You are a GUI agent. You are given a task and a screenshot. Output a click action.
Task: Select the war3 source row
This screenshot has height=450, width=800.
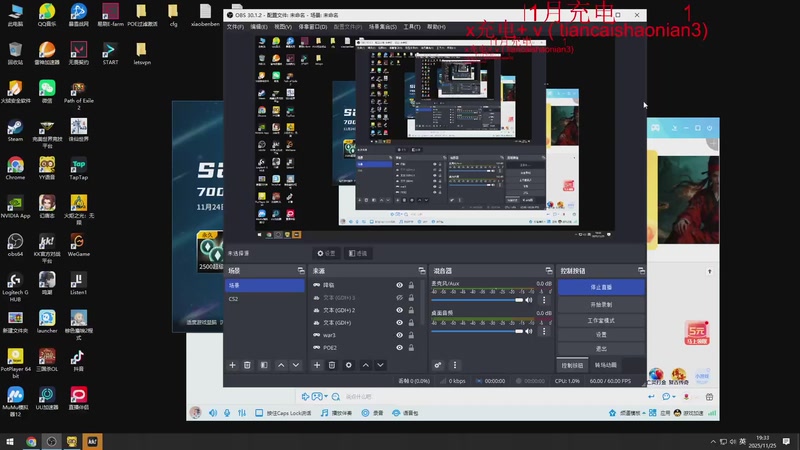(x=365, y=335)
